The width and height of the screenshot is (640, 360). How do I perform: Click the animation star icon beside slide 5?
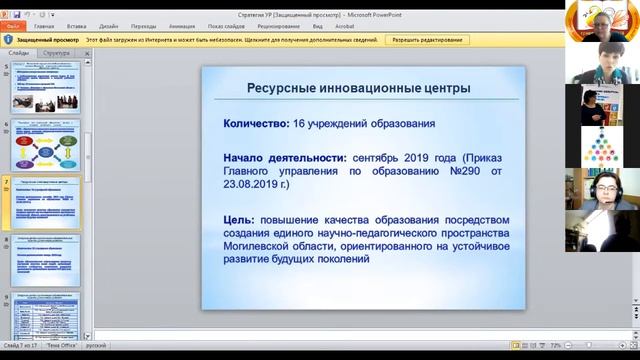pos(6,74)
